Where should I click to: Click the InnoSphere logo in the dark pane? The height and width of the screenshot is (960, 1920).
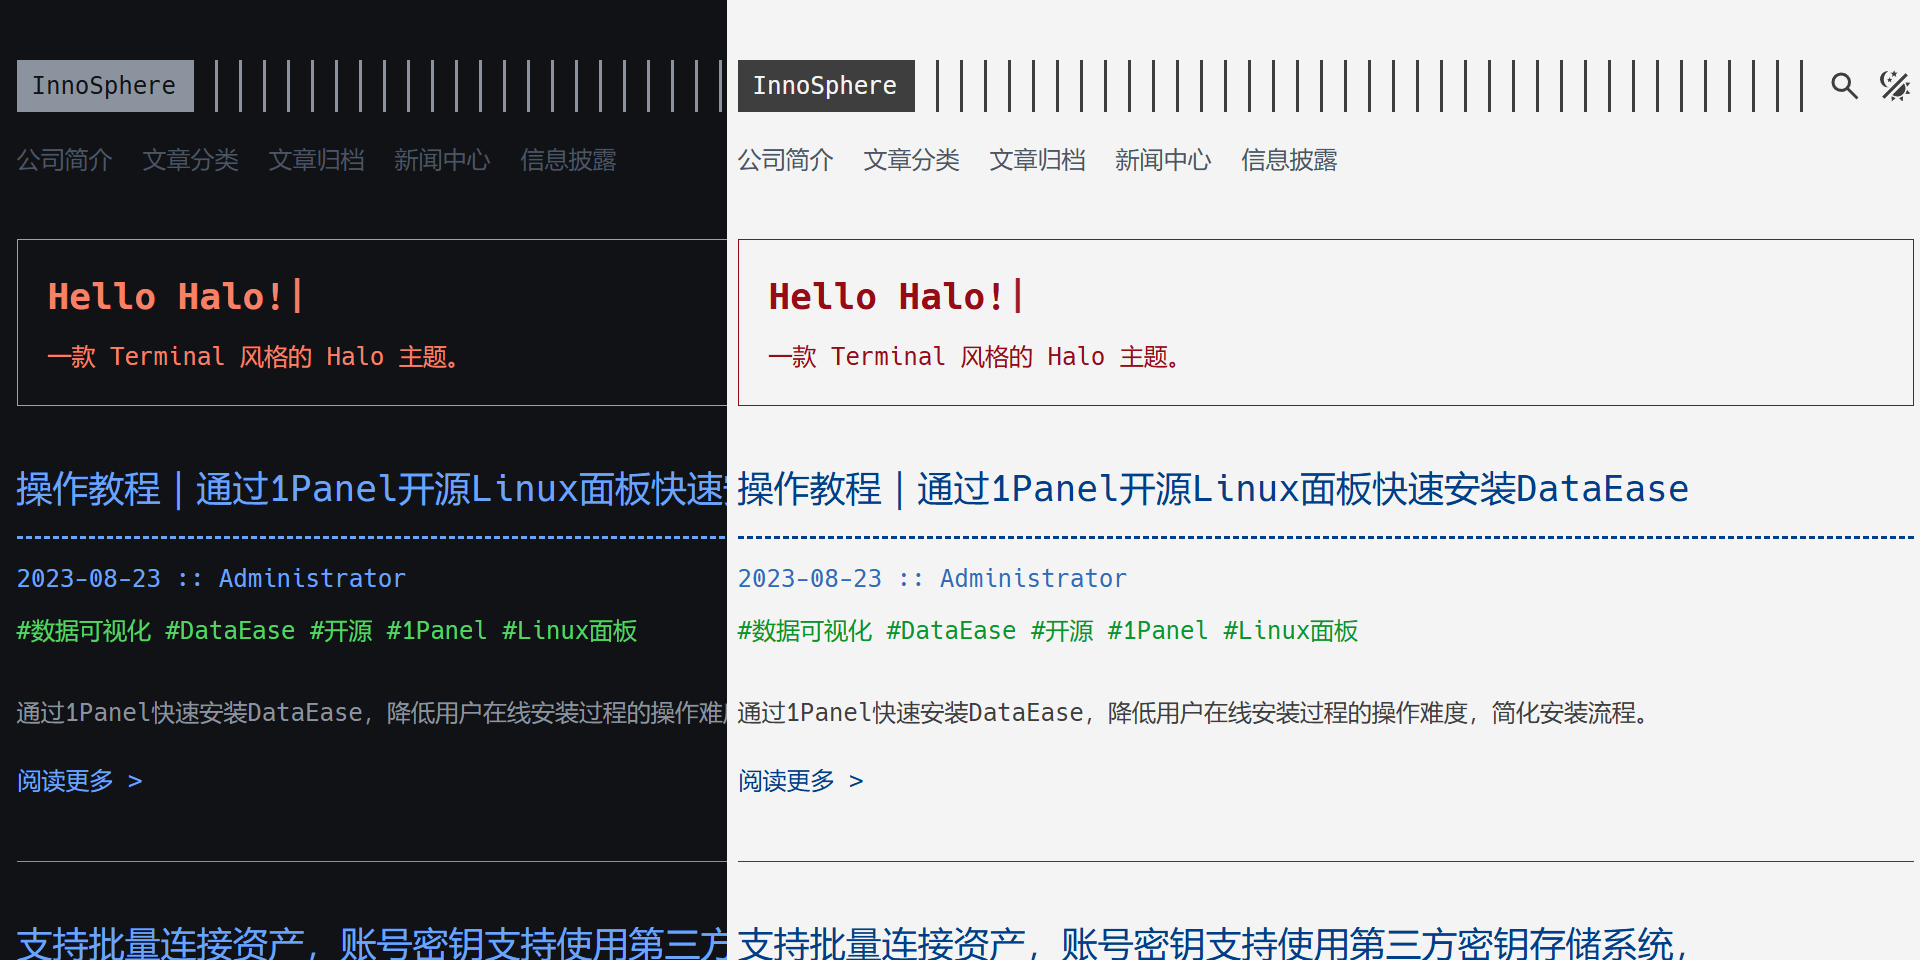(105, 86)
